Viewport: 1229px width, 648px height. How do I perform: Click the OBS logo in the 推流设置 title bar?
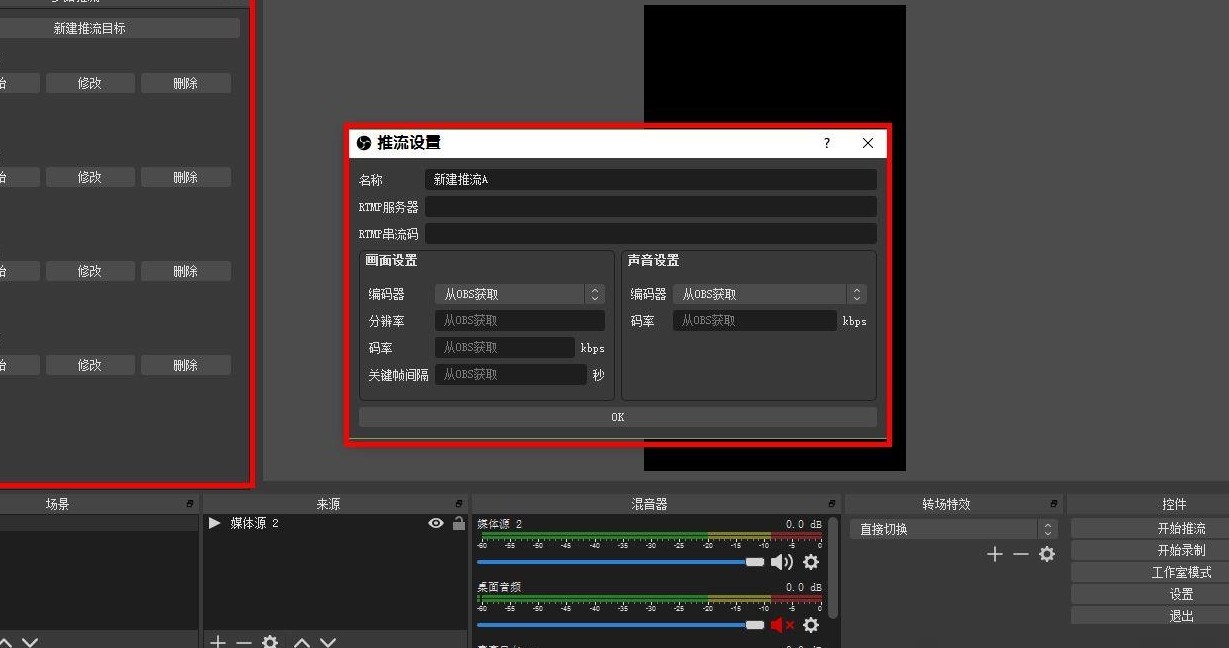(364, 143)
